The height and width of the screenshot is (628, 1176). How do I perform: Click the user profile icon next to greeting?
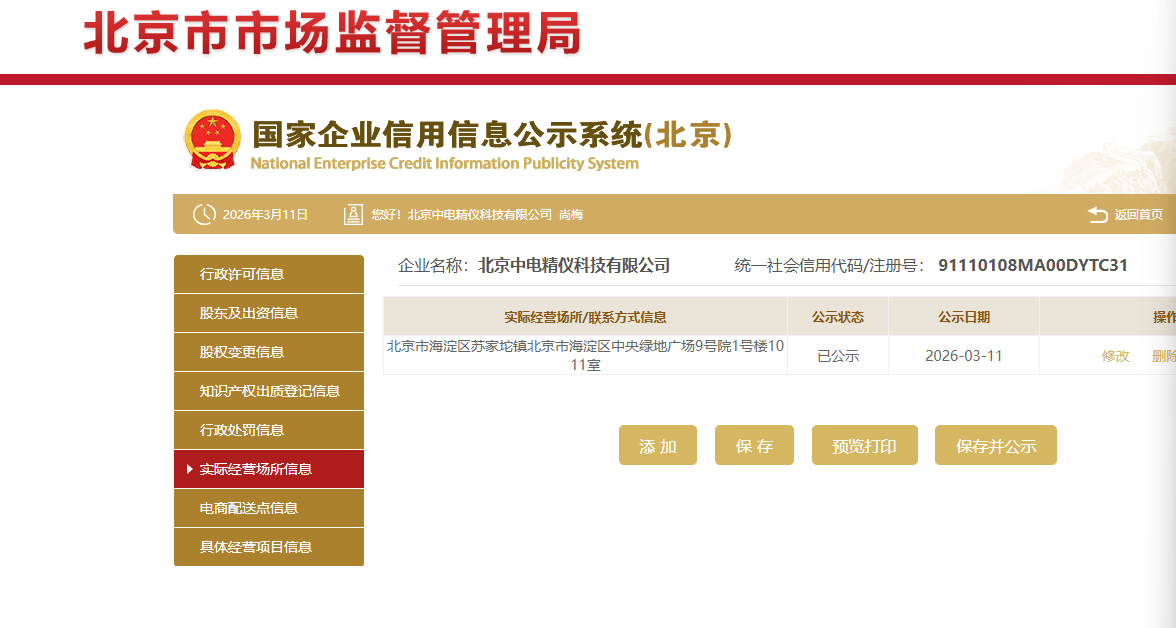[x=352, y=215]
